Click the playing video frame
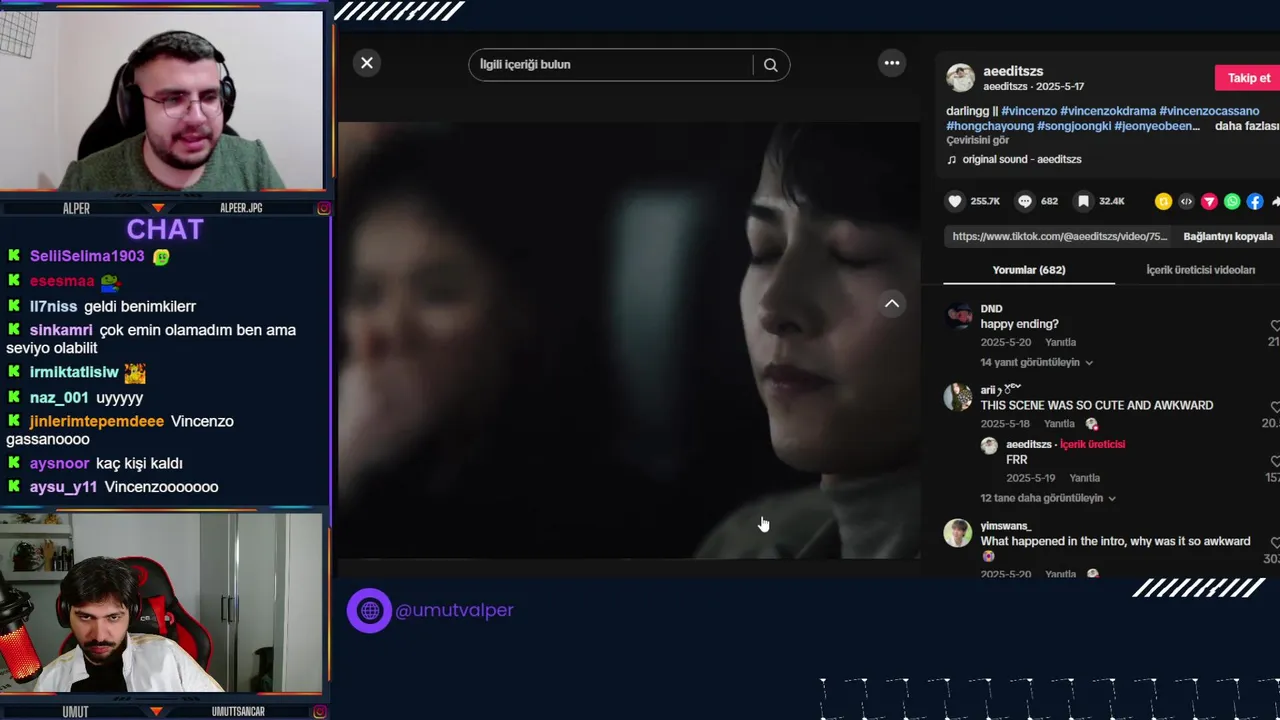This screenshot has height=720, width=1280. click(x=629, y=340)
